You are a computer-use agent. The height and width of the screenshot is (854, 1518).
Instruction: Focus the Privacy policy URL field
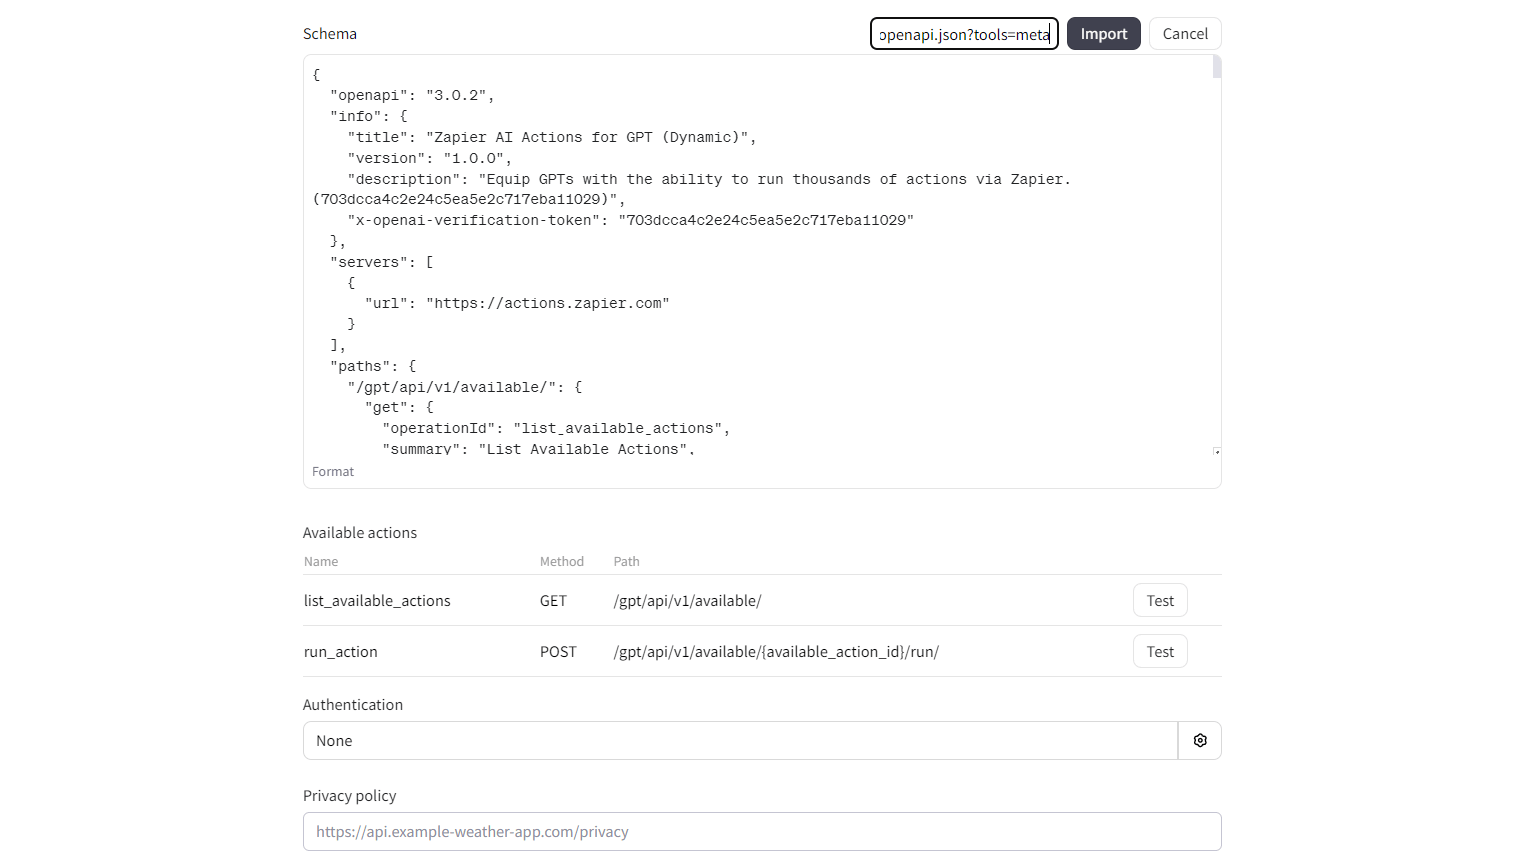coord(762,832)
